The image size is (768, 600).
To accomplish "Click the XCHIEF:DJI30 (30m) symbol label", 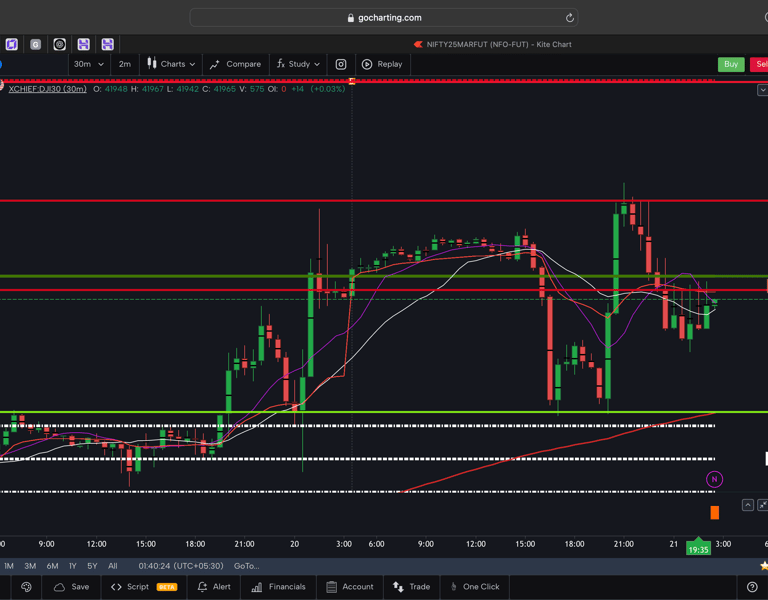I will (x=48, y=89).
